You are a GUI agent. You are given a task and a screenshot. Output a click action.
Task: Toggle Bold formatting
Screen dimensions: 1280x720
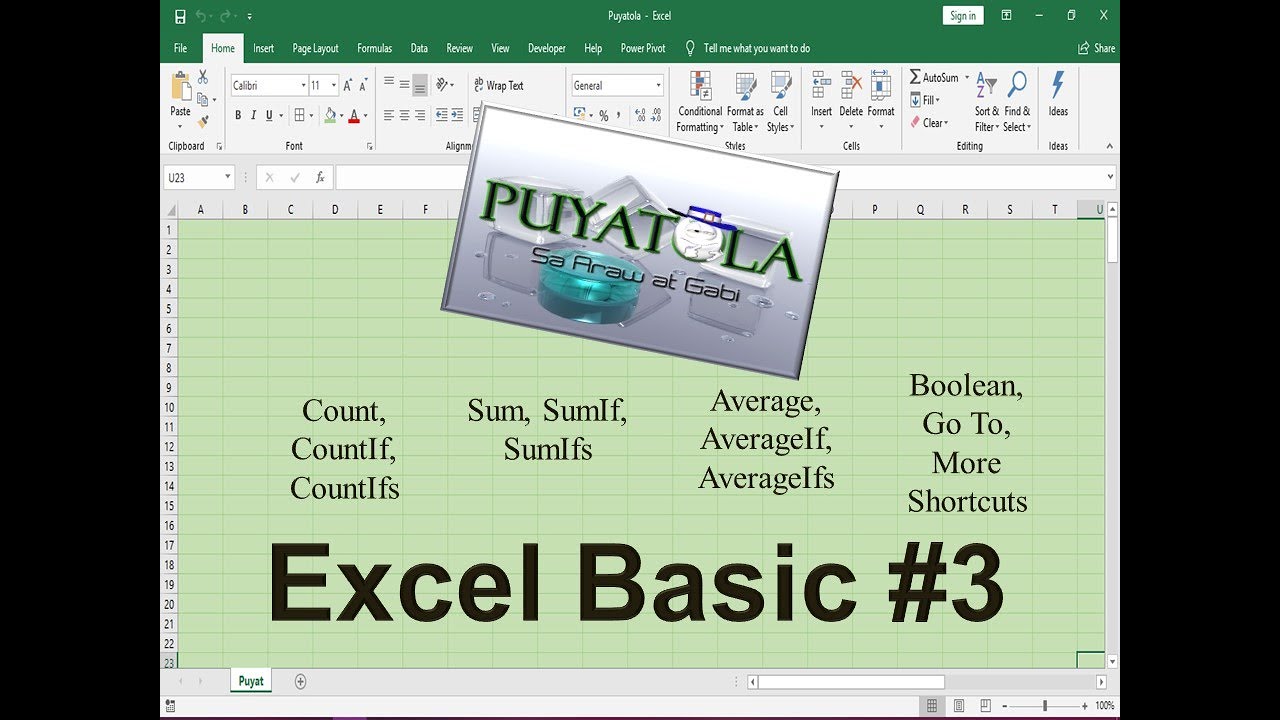[x=238, y=115]
